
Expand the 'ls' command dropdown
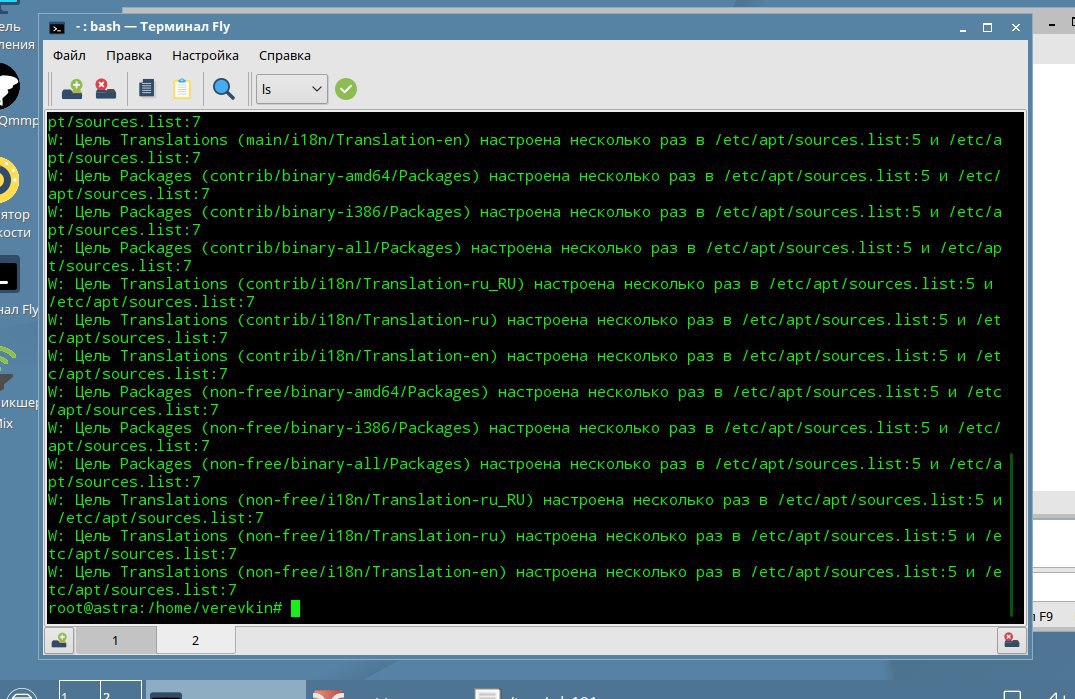pos(291,89)
